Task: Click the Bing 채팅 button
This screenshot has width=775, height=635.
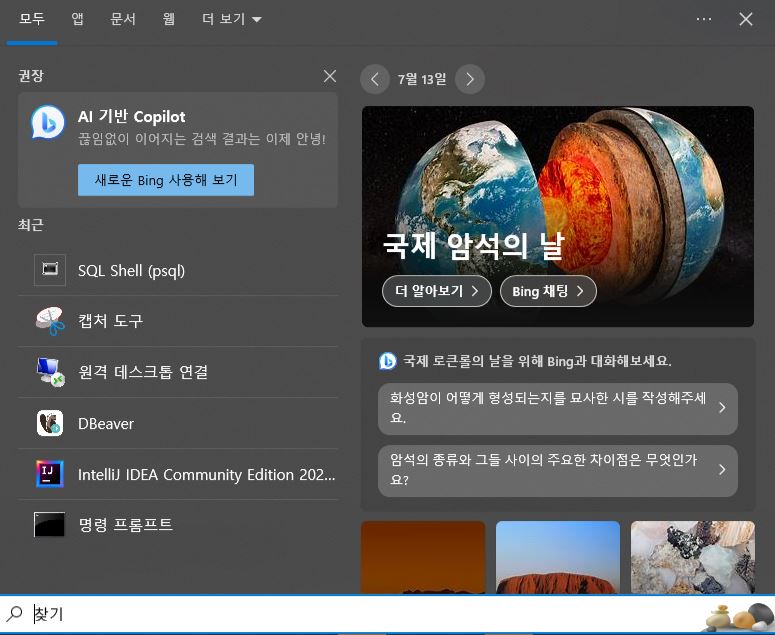Action: coord(548,291)
